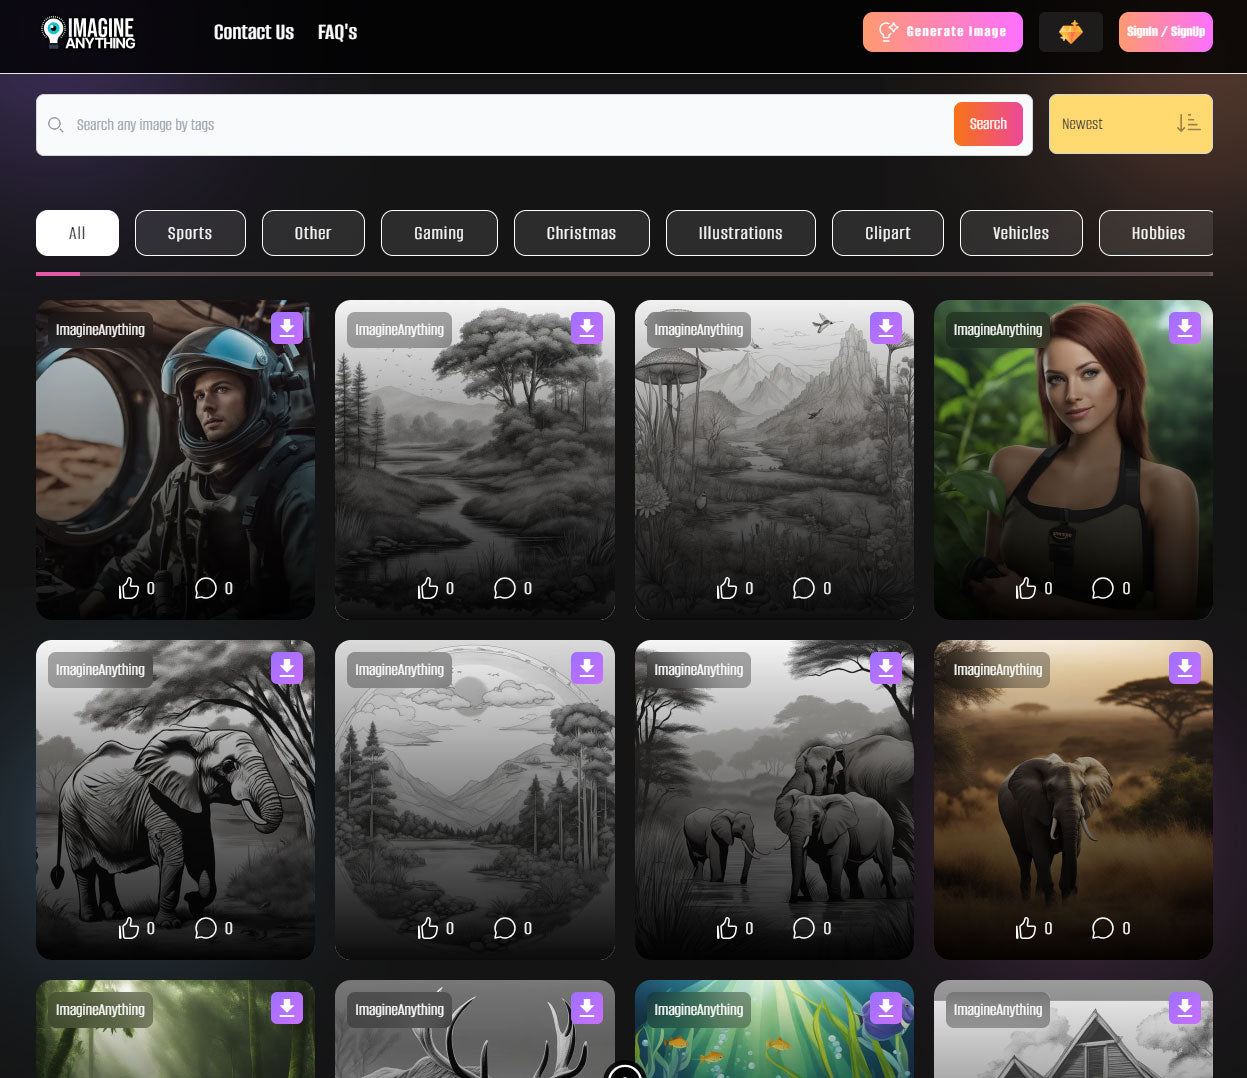Screen dimensions: 1247x1078
Task: Like the elephant family in water image
Action: [x=727, y=928]
